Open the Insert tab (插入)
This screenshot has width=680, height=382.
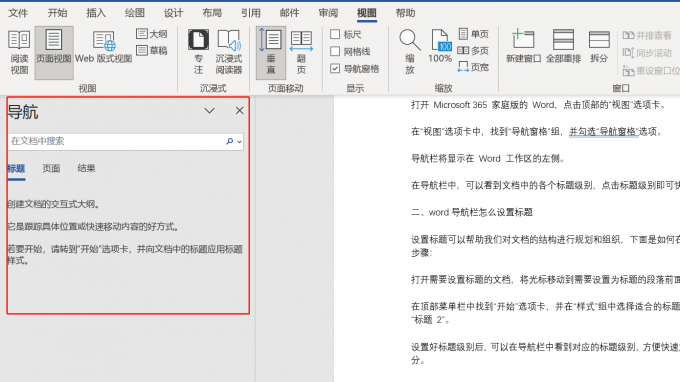(96, 13)
